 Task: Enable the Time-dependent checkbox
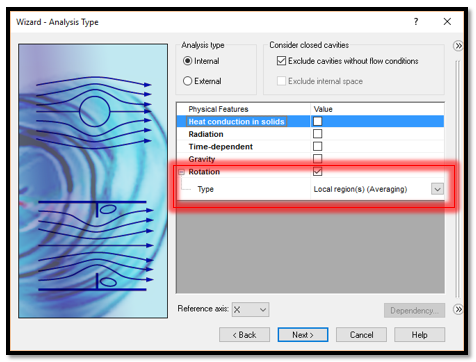tap(318, 146)
